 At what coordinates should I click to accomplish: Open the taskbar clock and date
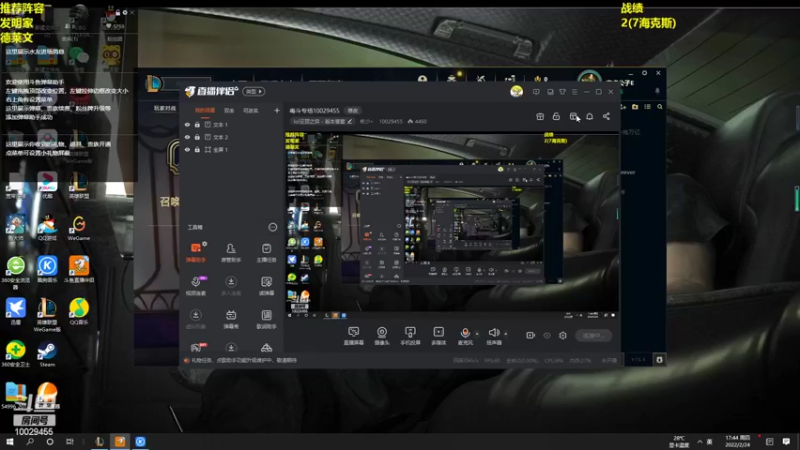coord(738,442)
